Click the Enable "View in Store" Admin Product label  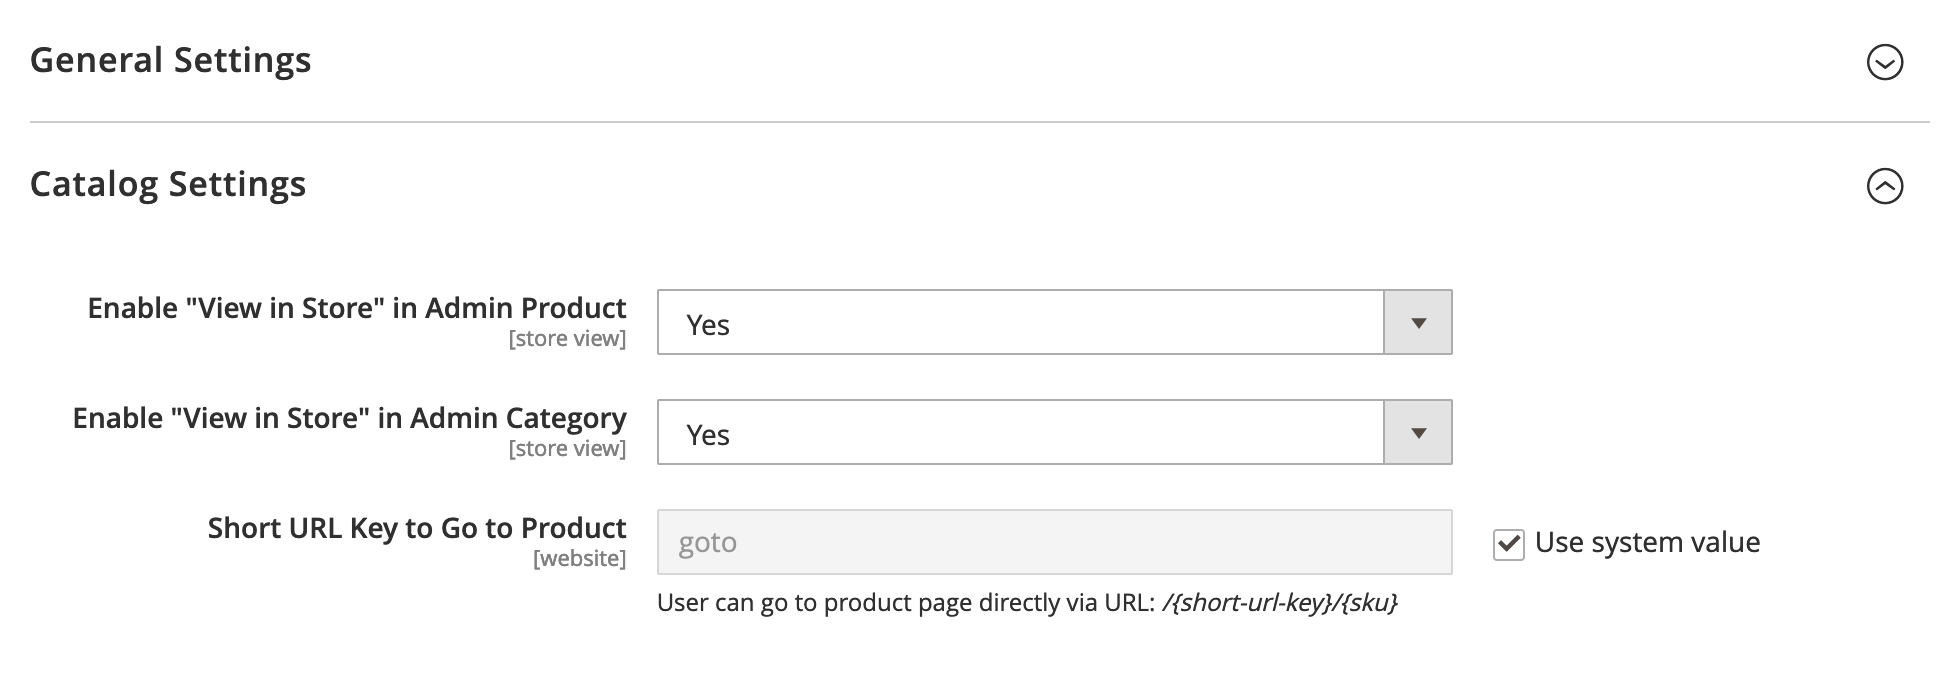click(x=357, y=308)
